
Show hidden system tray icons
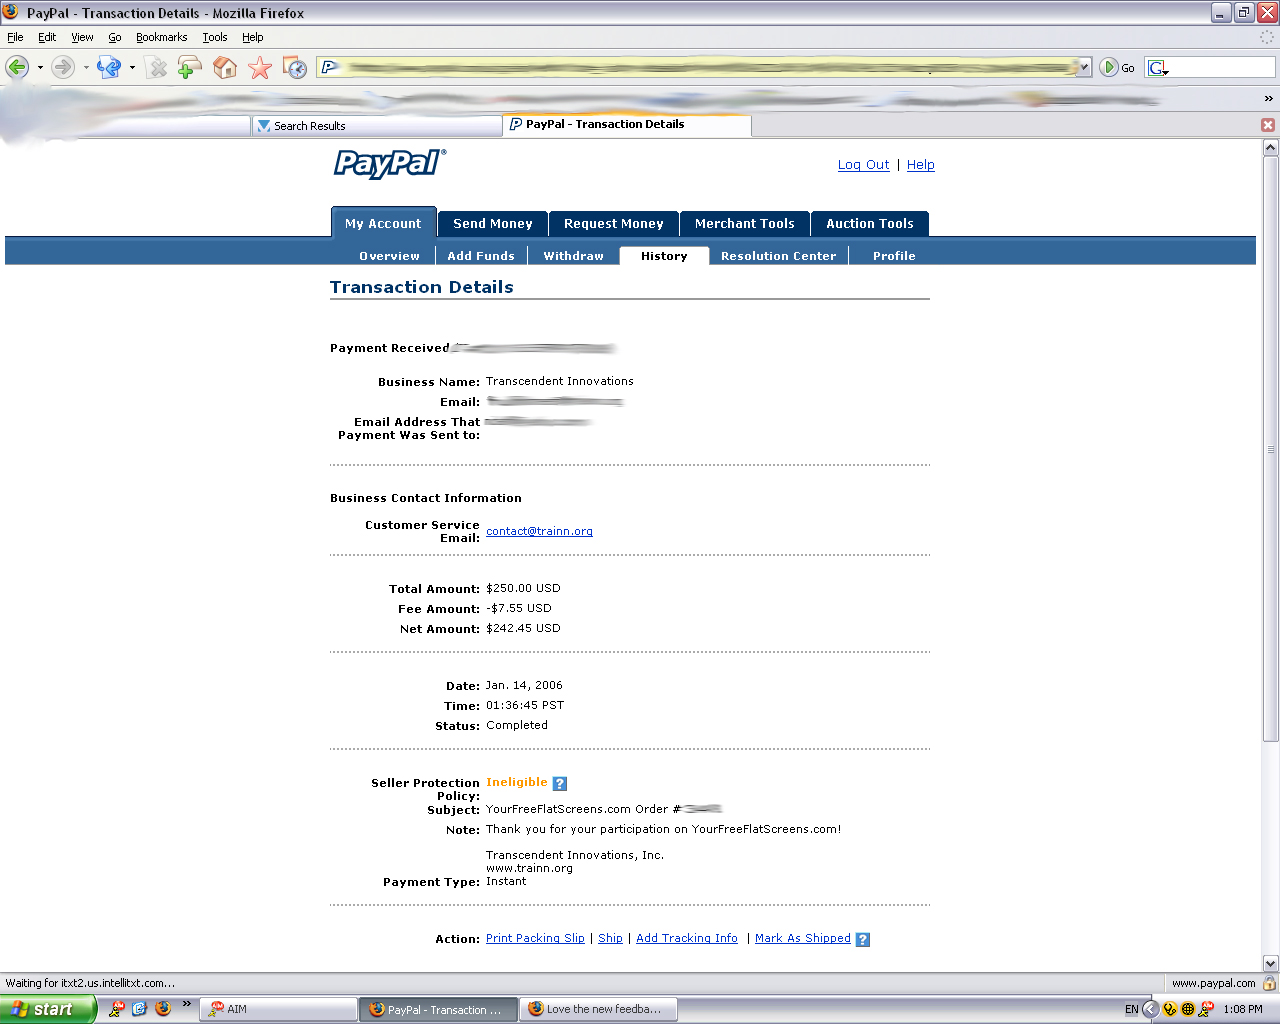(x=1151, y=1009)
